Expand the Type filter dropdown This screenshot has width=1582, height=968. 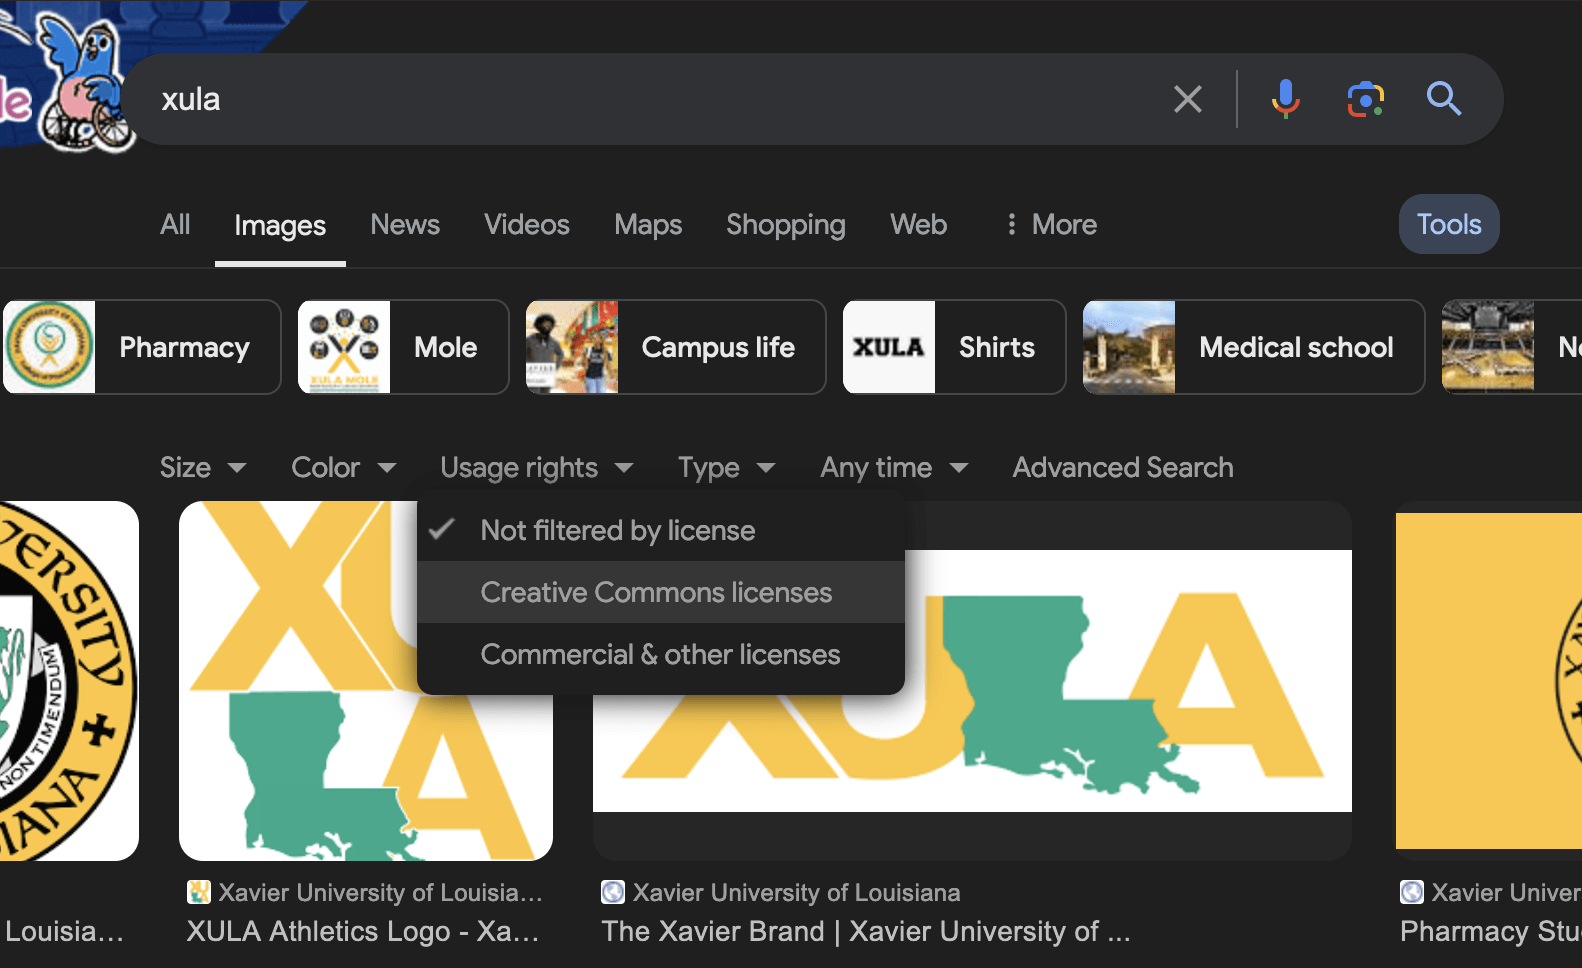(726, 467)
